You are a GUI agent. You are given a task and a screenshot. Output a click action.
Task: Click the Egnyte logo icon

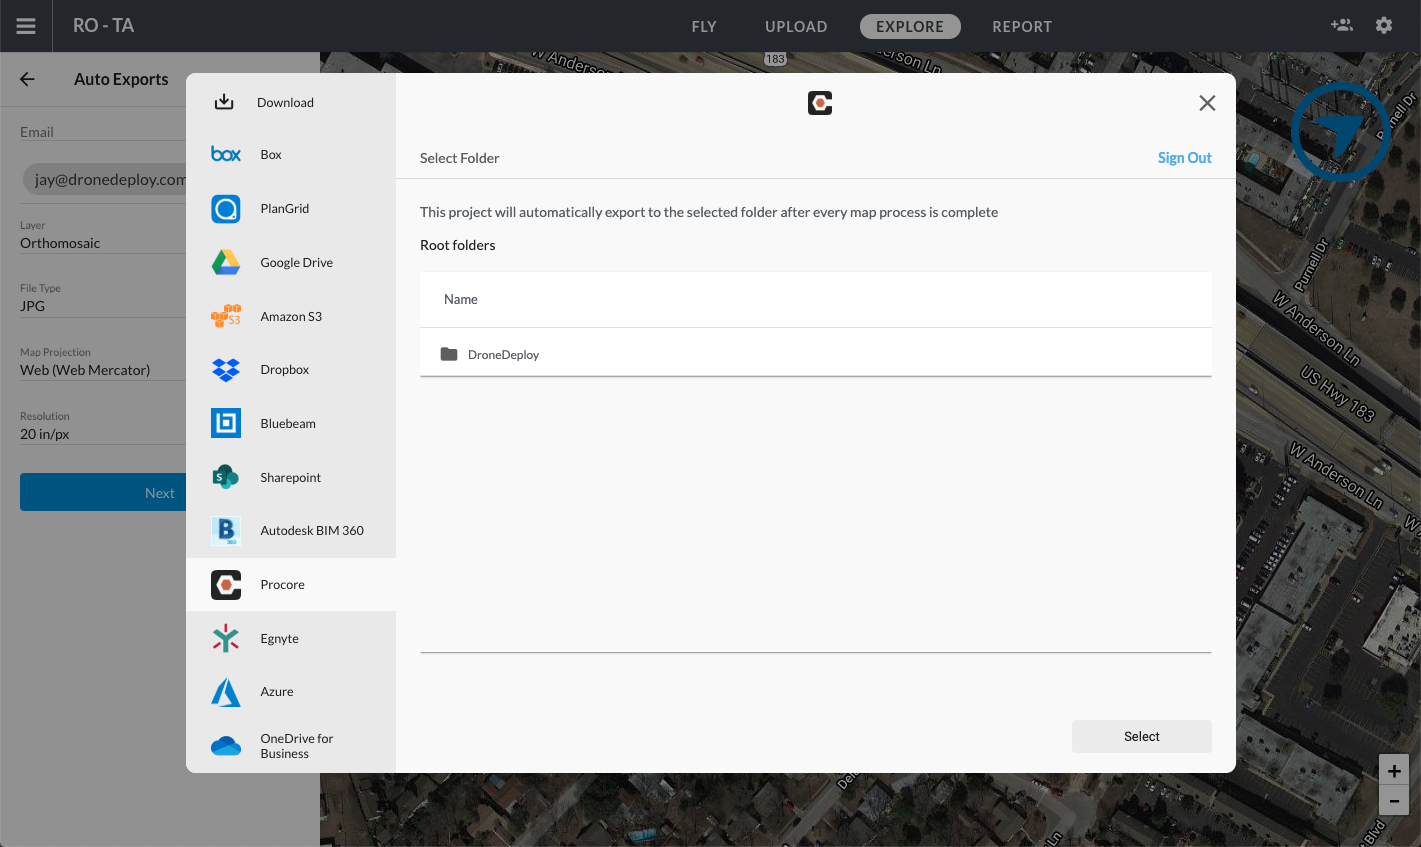(x=226, y=638)
